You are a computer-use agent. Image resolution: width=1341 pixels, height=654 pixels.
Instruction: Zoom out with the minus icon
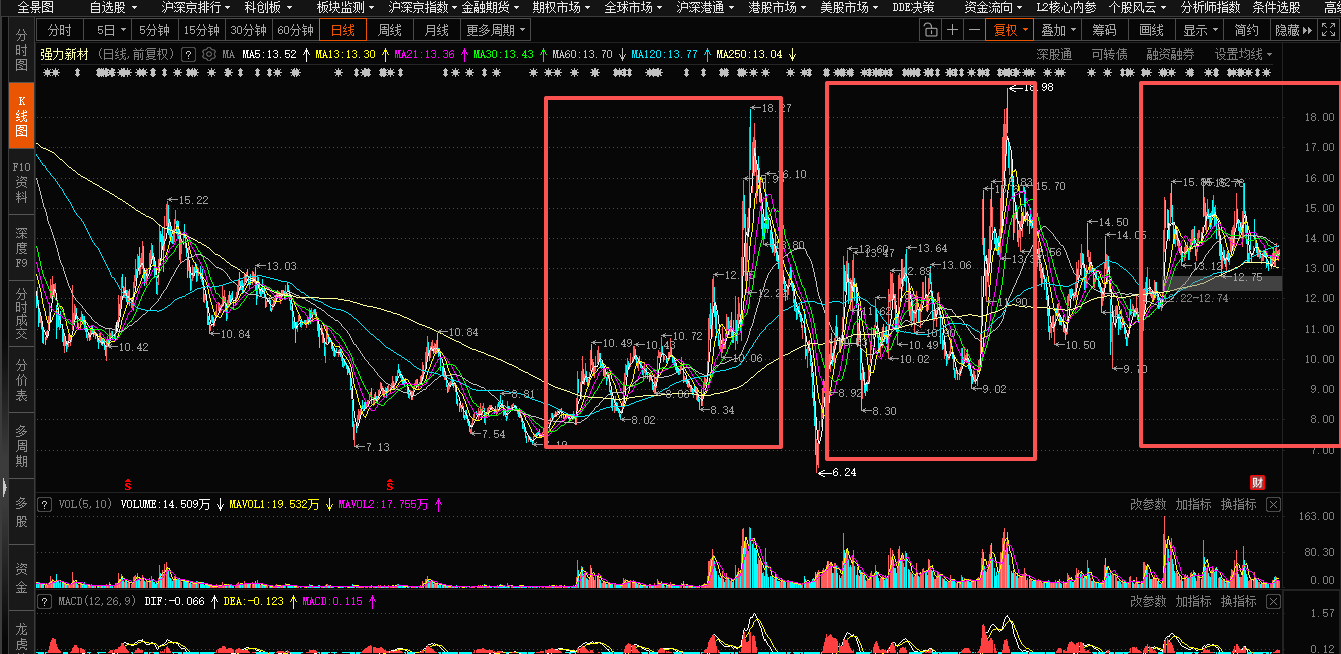point(974,30)
